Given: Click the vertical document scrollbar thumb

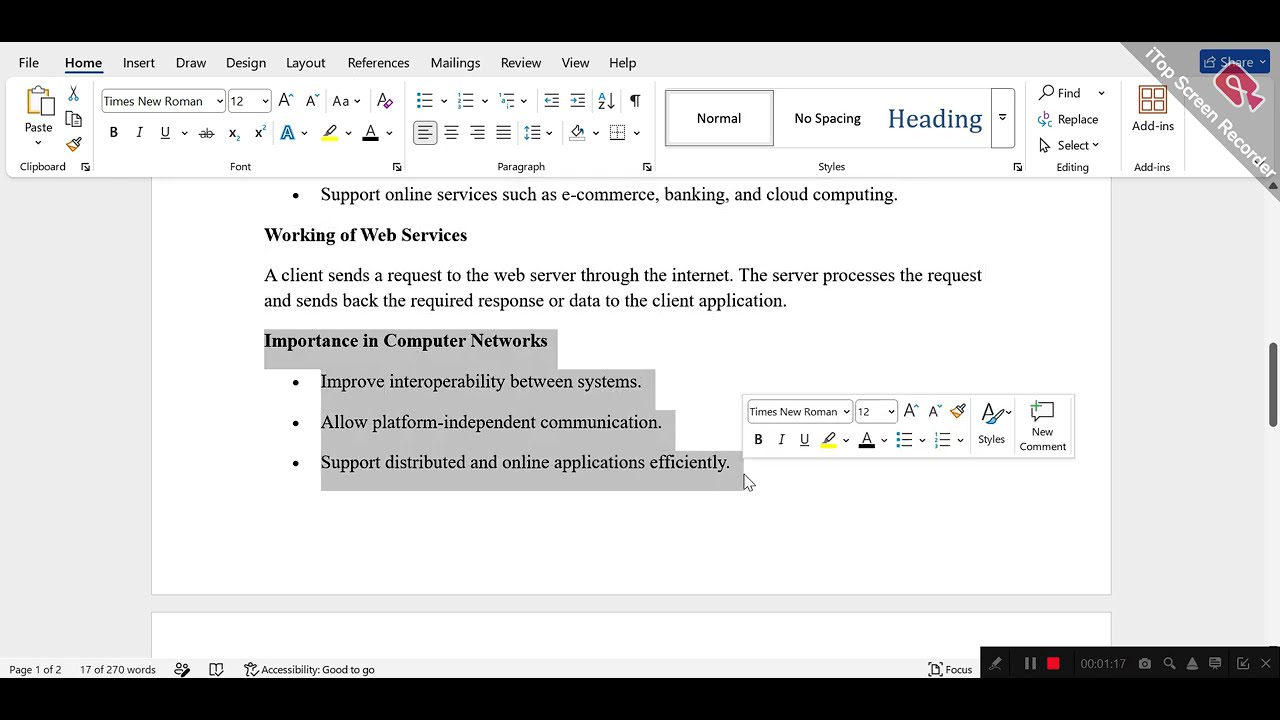Looking at the screenshot, I should point(1273,385).
